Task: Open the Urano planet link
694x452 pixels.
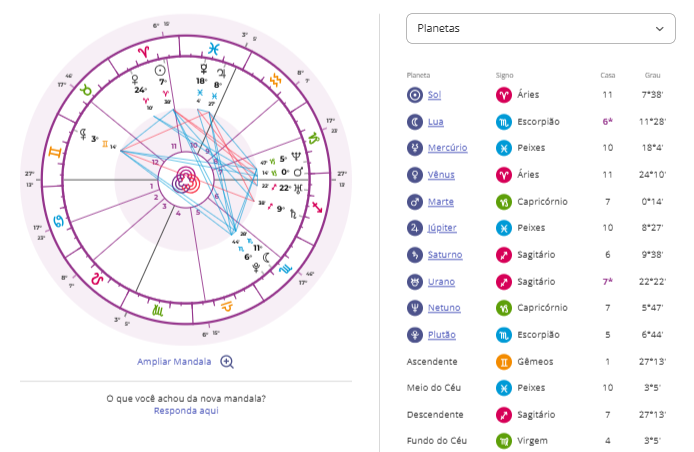Action: 441,281
